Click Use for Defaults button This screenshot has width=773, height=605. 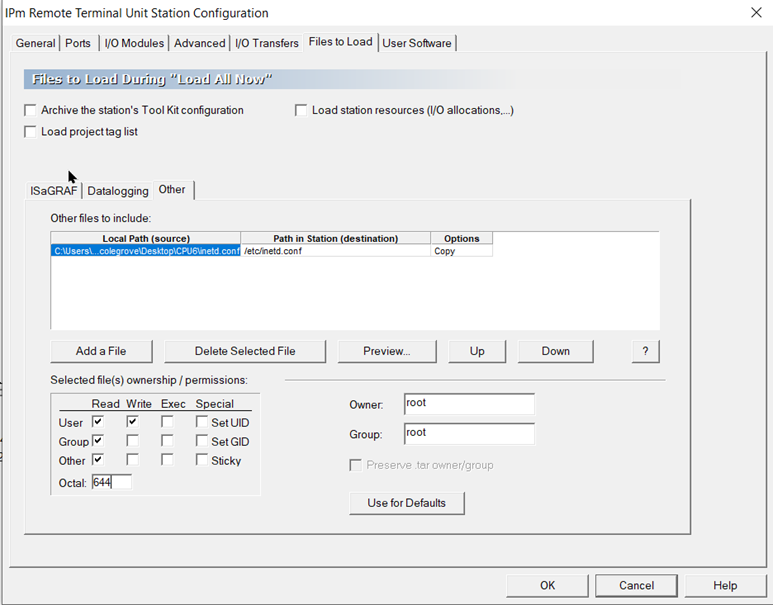tap(406, 502)
